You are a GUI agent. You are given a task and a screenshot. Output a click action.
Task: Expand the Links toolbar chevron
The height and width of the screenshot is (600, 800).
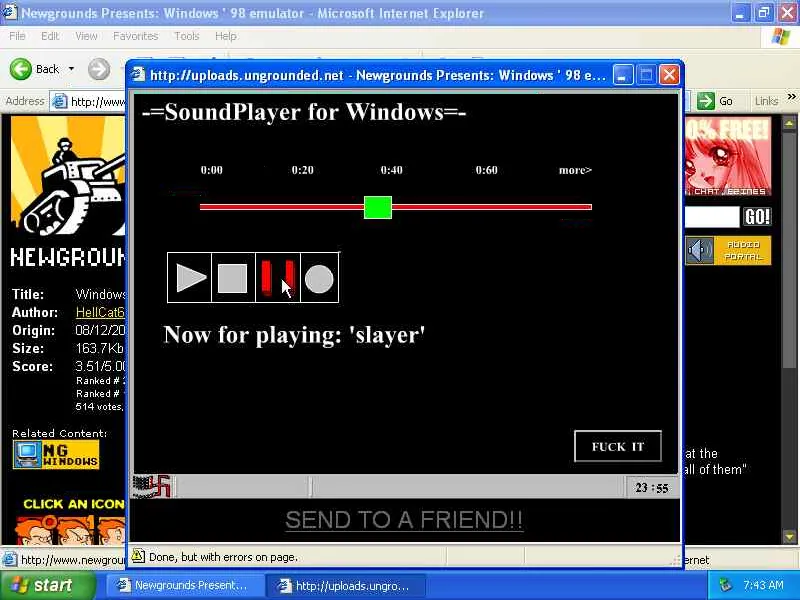pos(791,96)
